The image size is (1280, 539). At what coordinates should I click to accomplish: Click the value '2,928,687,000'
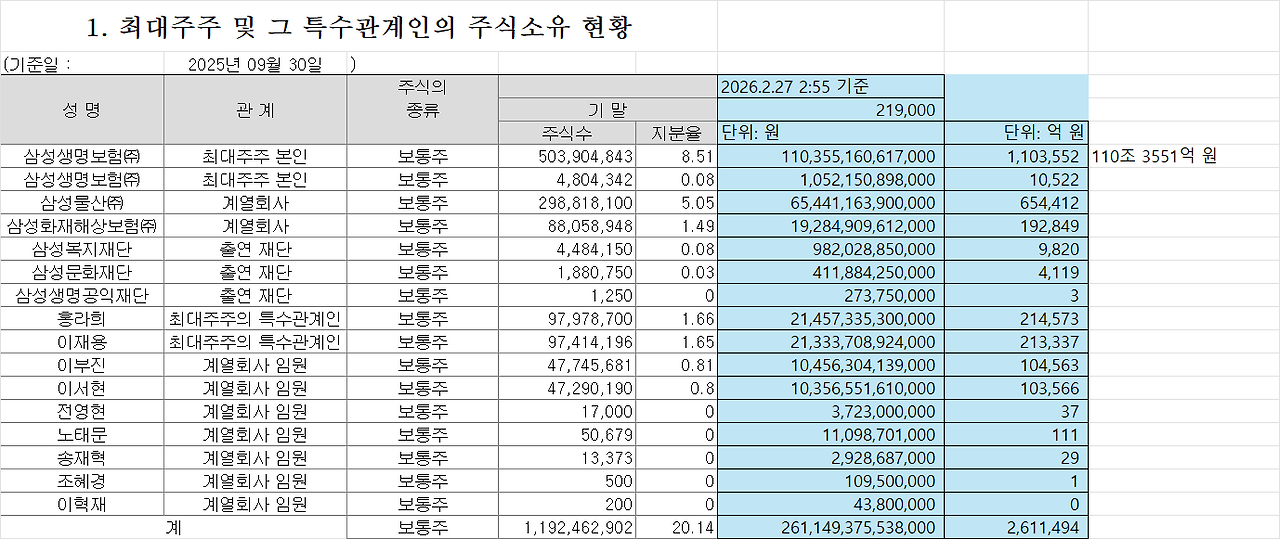[830, 457]
